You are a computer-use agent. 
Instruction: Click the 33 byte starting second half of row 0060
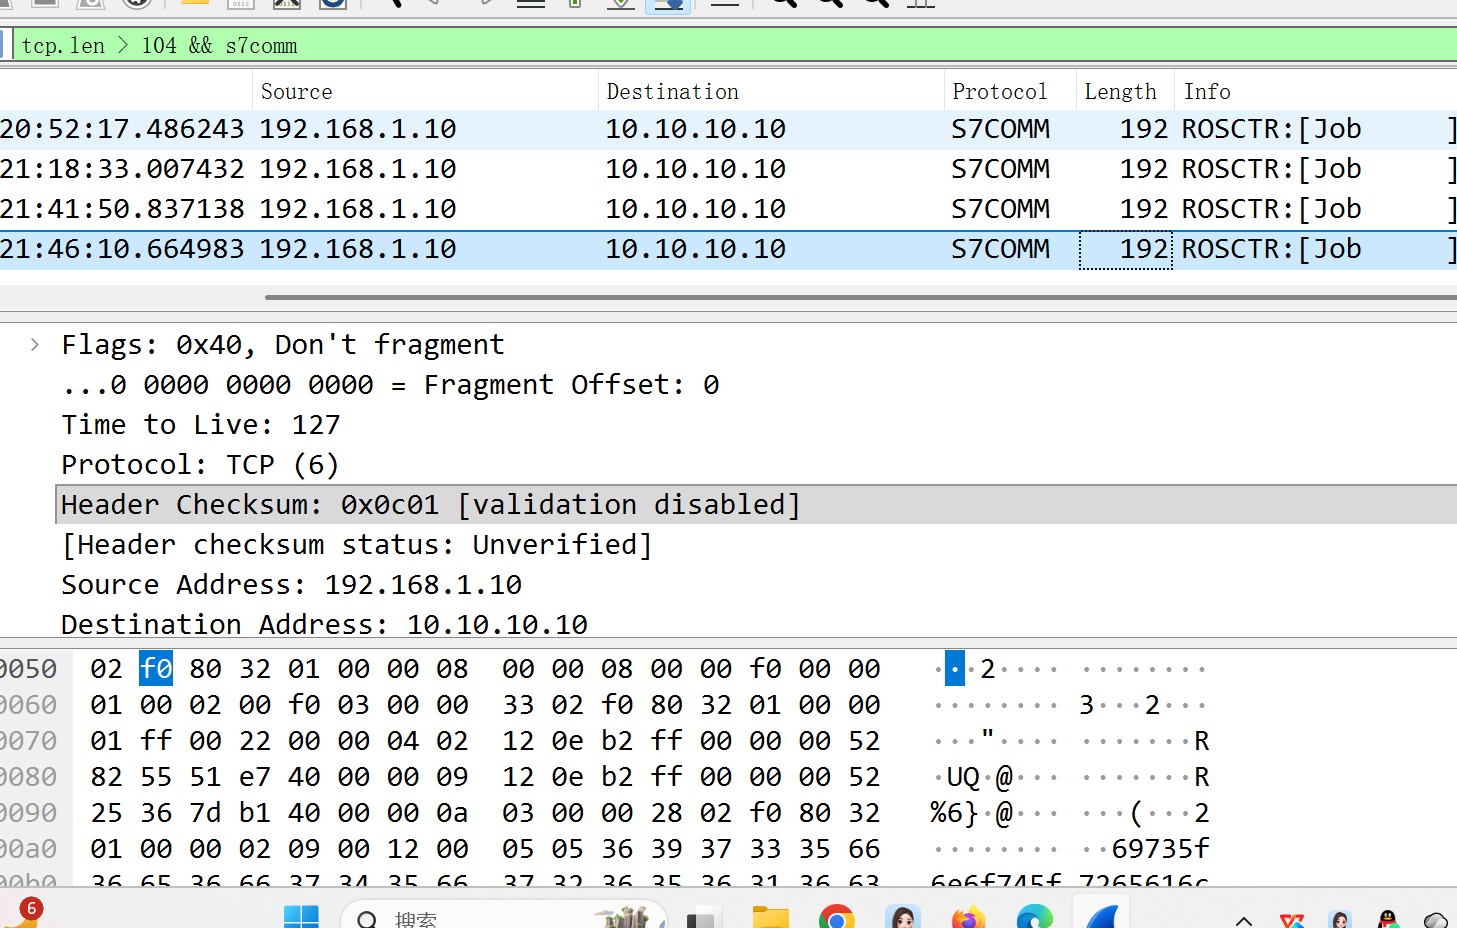coord(518,704)
